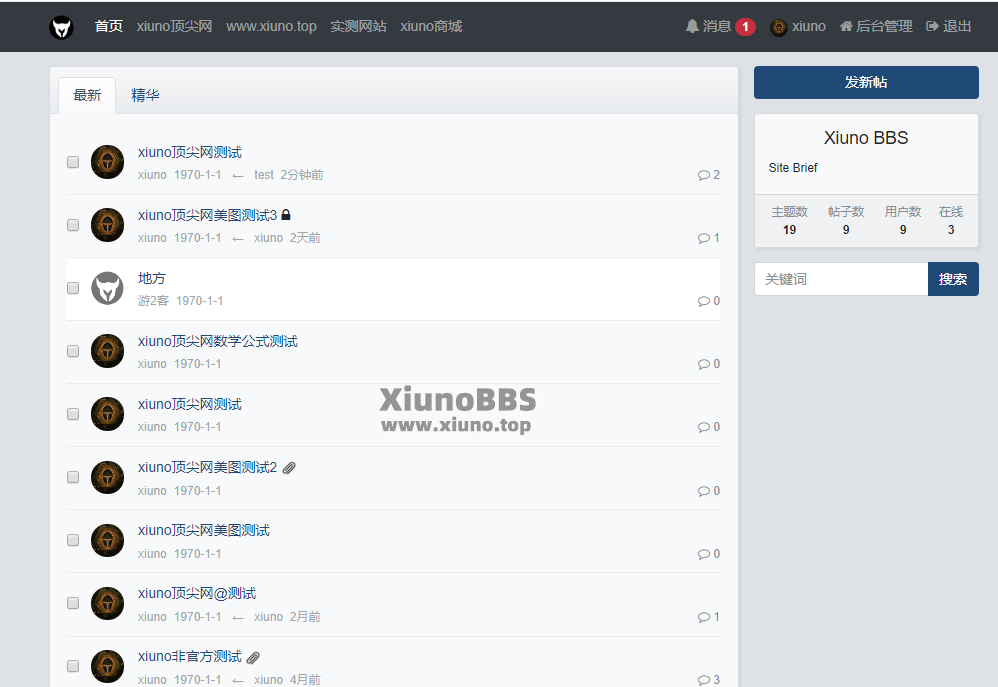
Task: Open avatar of xiuno顶尖网美图测试3 thread
Action: [108, 225]
